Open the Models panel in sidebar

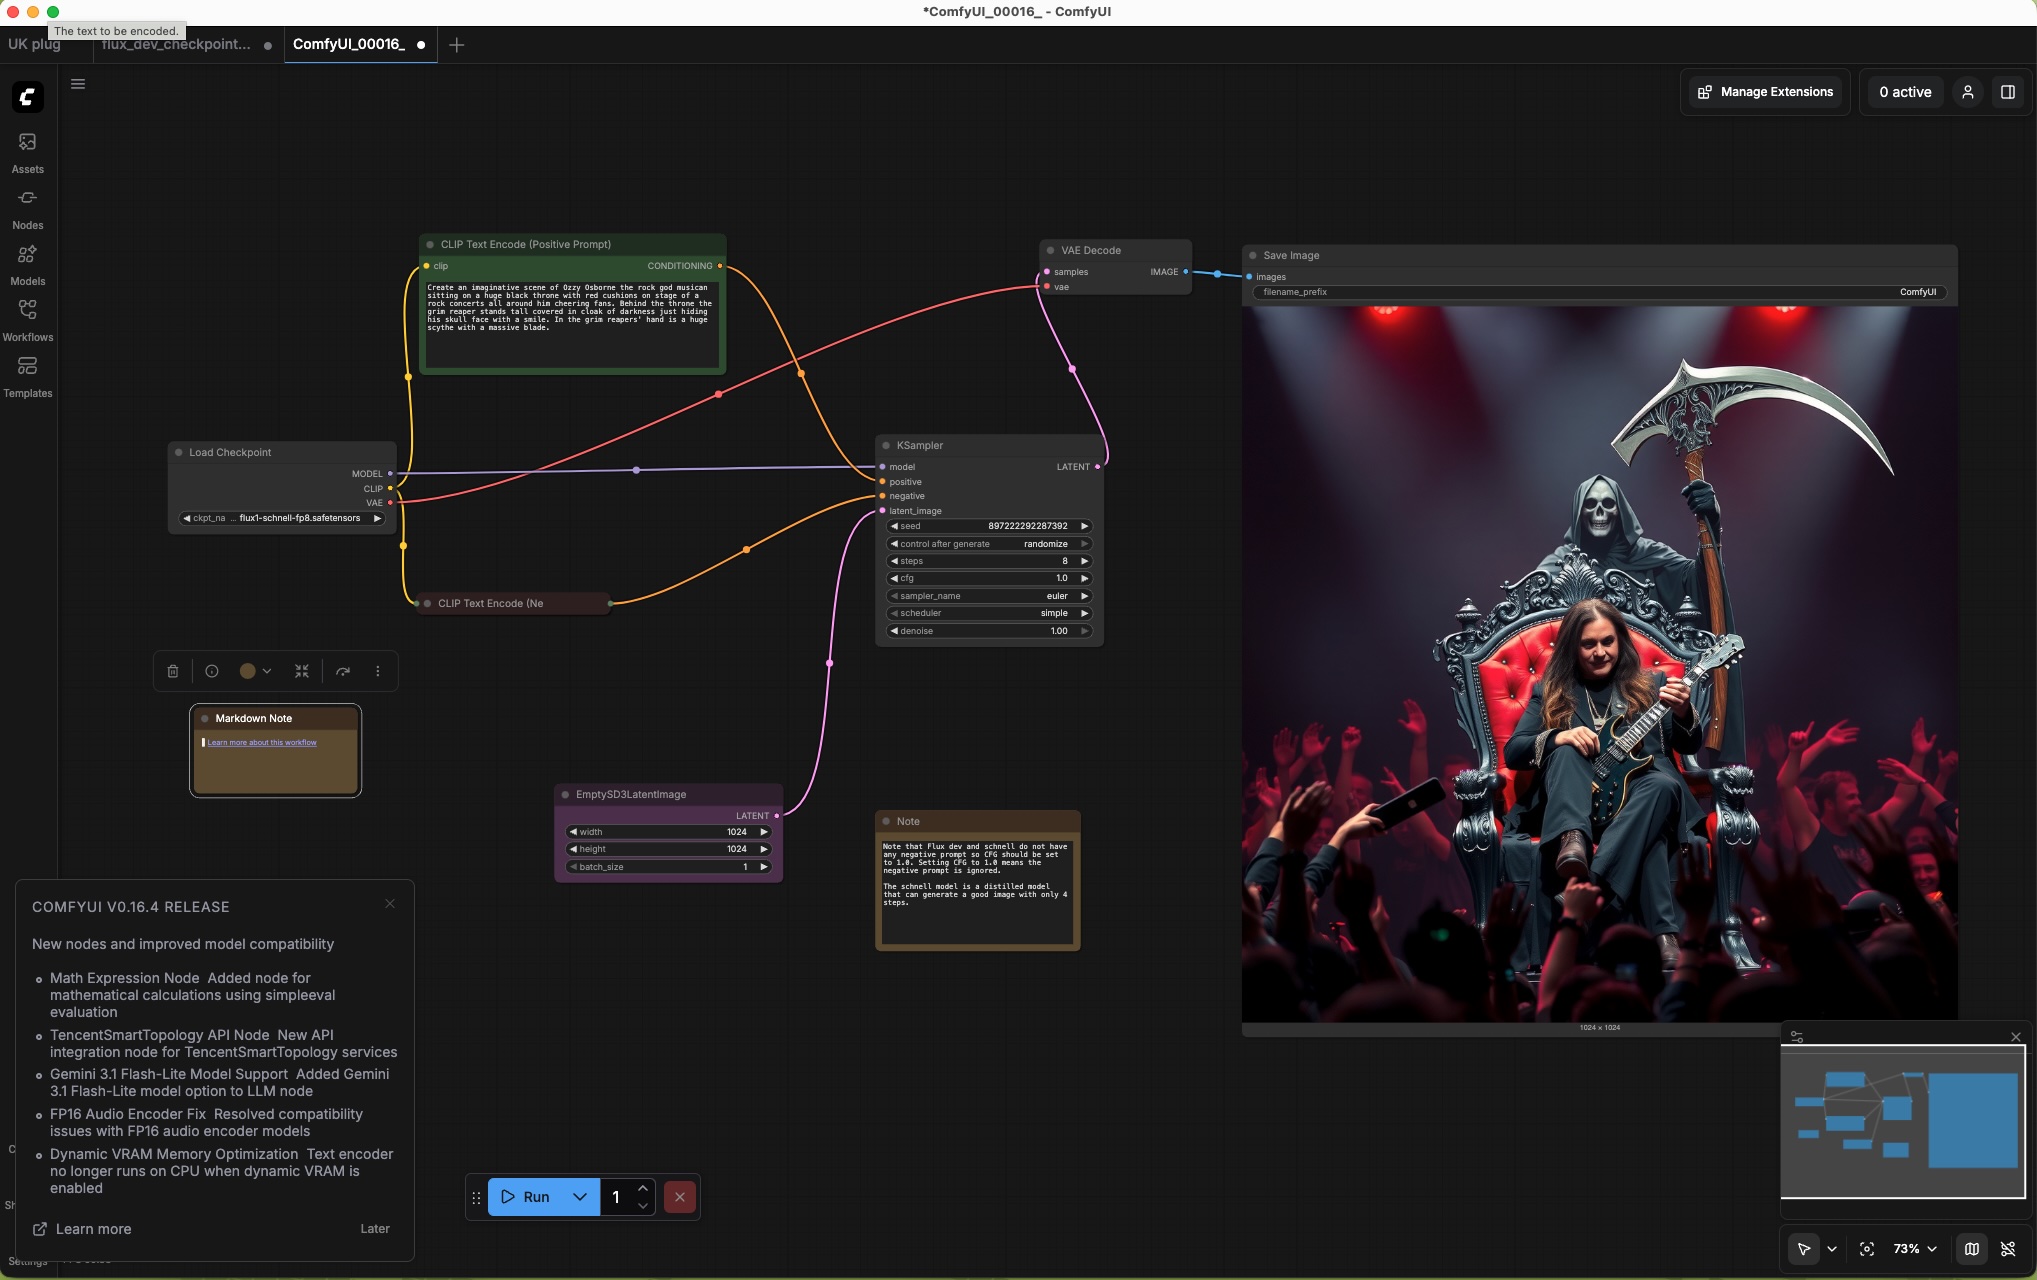[x=28, y=262]
